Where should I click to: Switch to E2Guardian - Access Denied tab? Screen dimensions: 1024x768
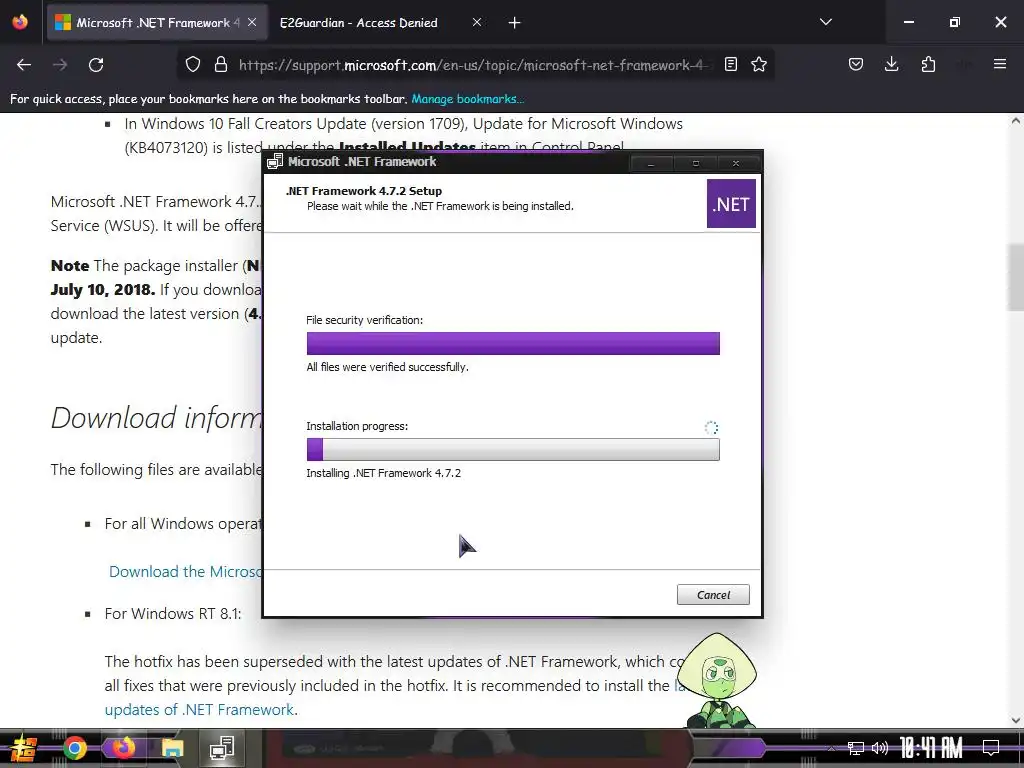[359, 23]
